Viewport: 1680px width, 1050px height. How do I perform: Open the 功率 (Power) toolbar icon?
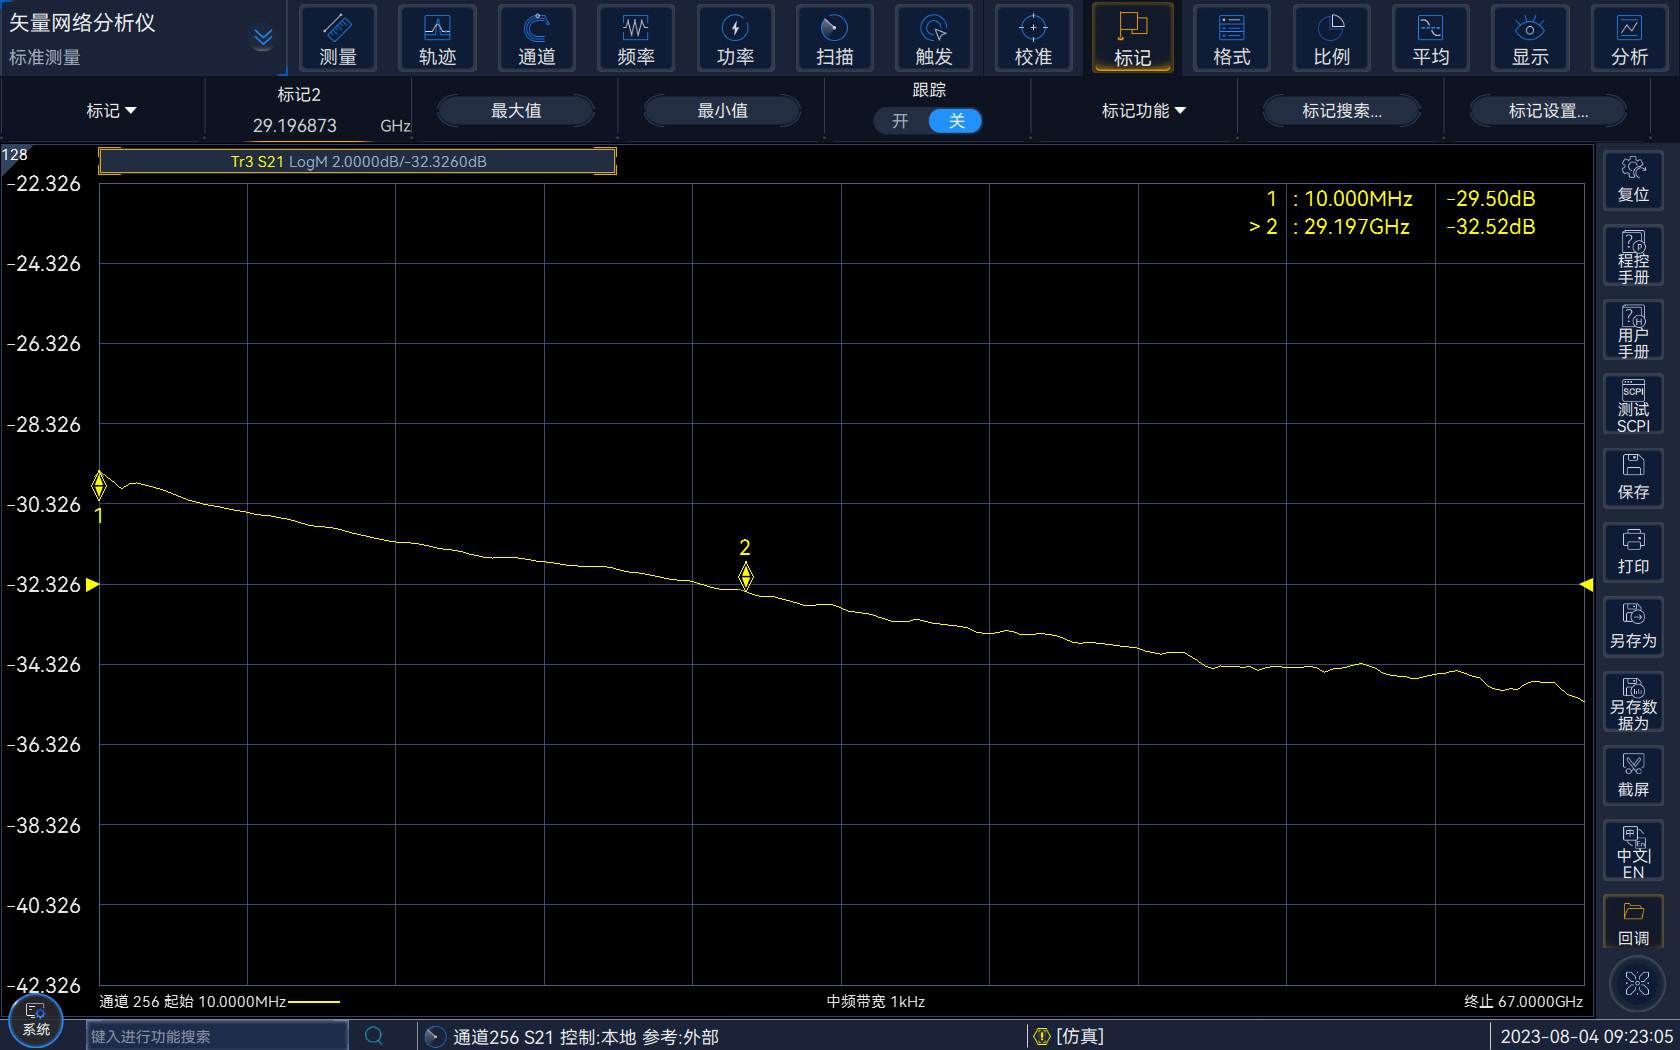point(735,39)
